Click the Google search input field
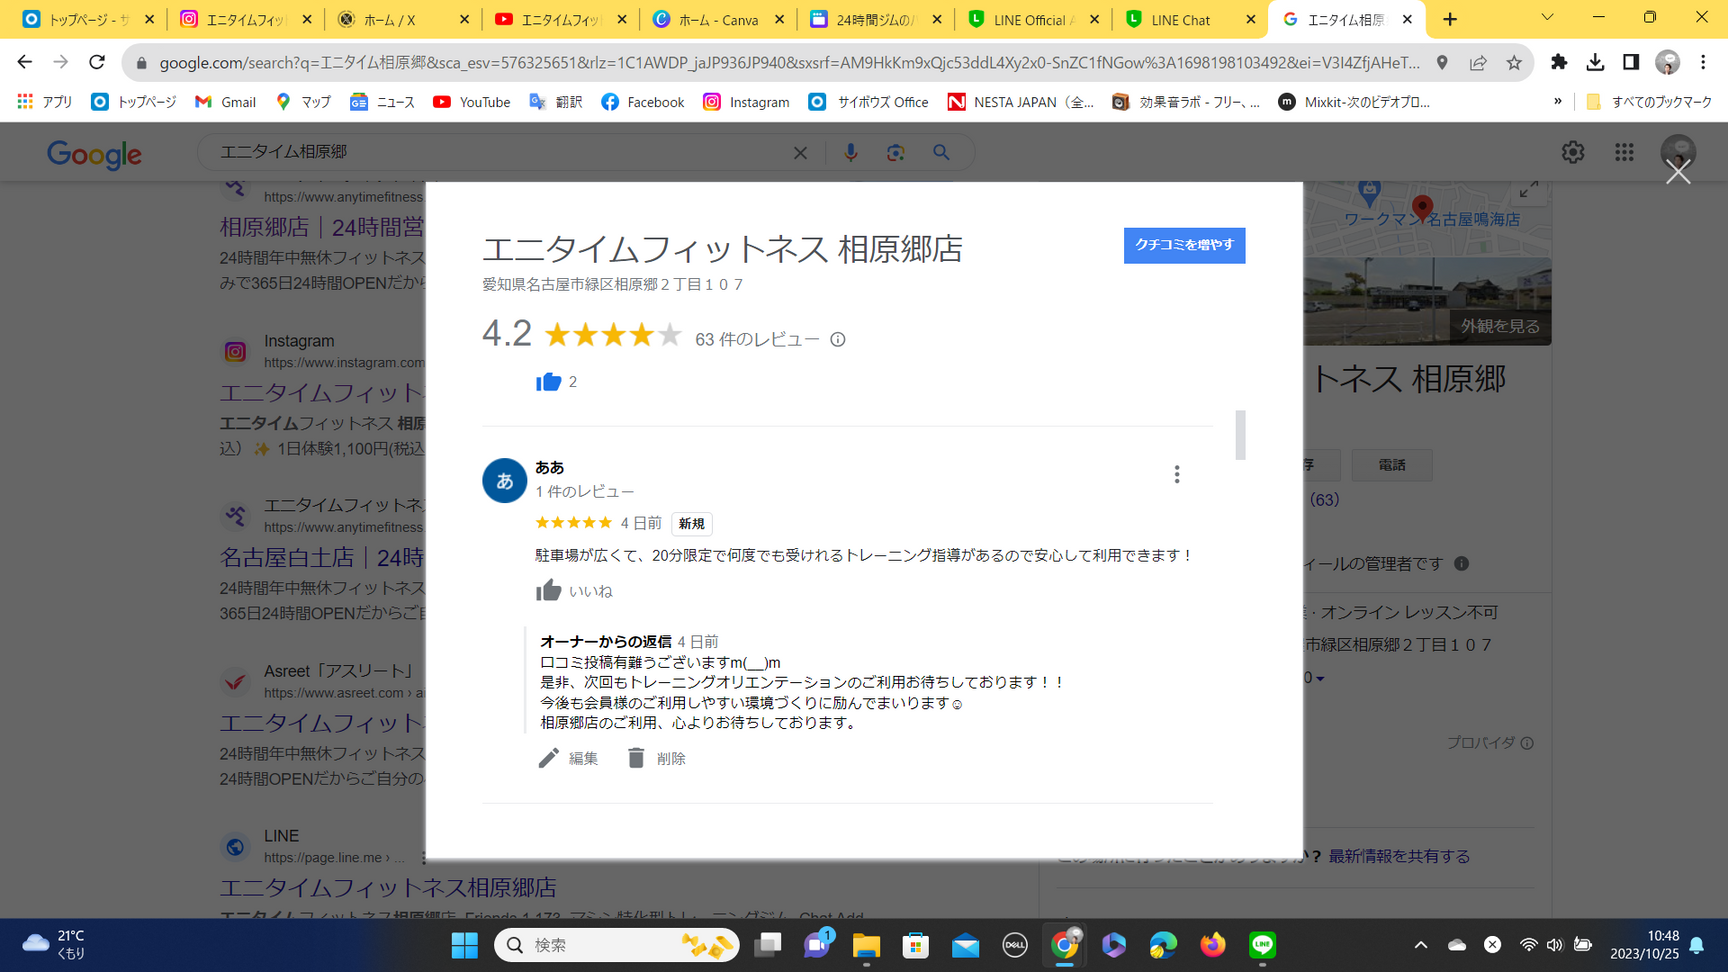Image resolution: width=1728 pixels, height=972 pixels. [x=500, y=152]
